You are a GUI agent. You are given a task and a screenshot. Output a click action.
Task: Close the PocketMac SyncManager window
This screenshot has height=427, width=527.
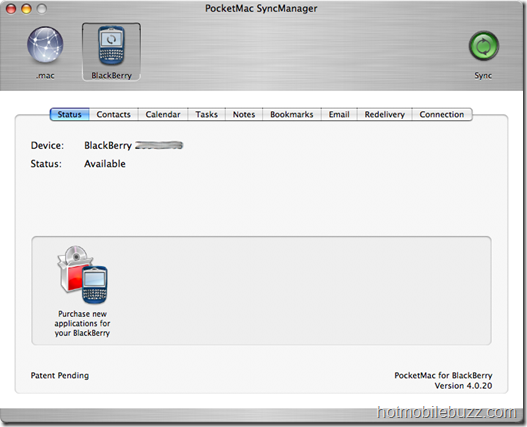tap(11, 8)
